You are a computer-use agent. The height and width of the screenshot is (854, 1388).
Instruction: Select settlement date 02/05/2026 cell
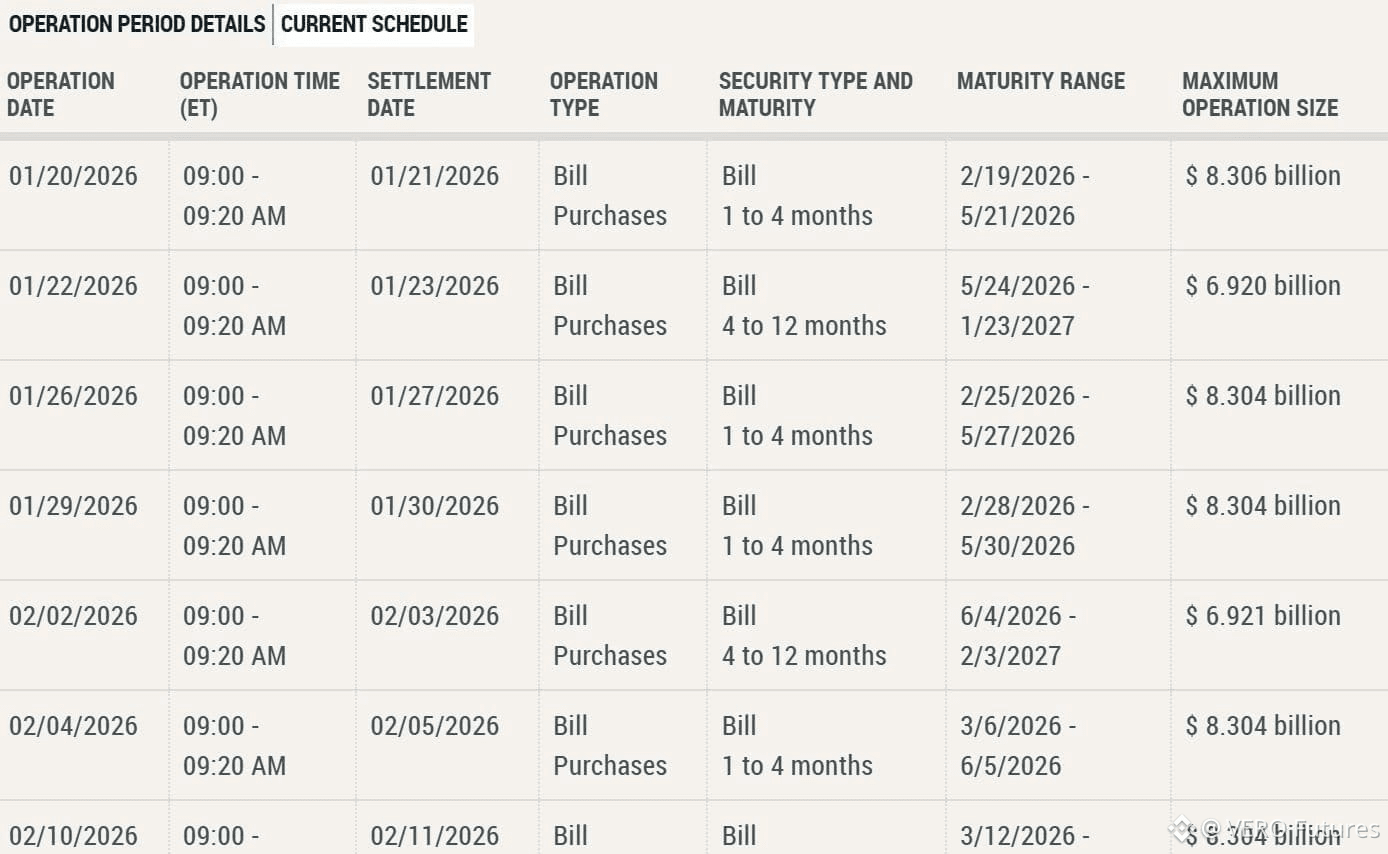tap(435, 726)
